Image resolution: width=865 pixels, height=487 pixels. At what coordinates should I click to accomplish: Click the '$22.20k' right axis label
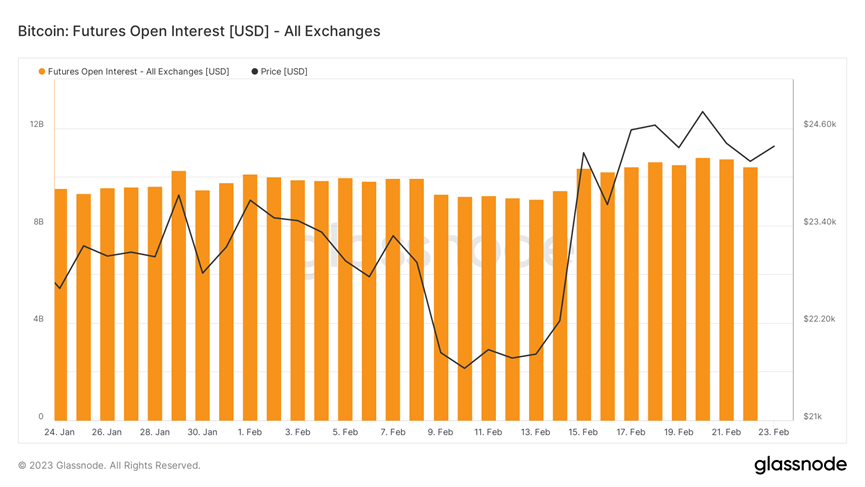point(819,319)
